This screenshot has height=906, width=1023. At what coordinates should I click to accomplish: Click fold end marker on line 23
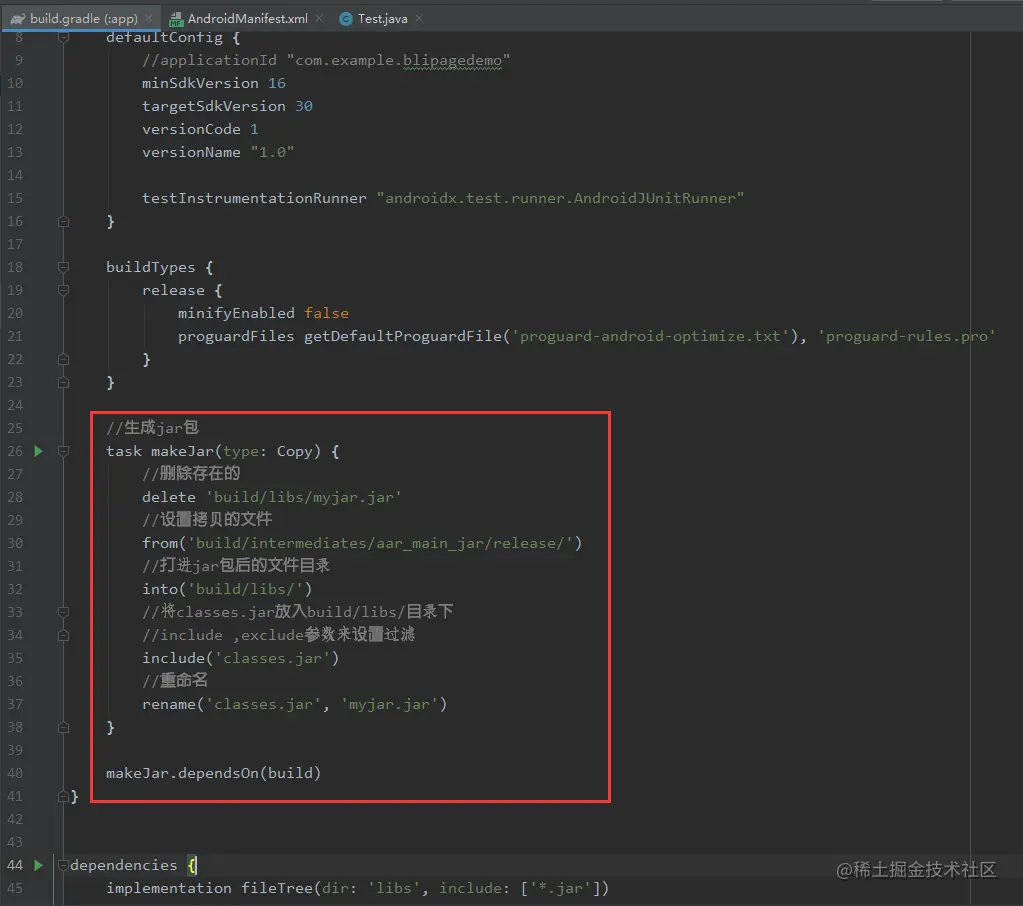(63, 382)
